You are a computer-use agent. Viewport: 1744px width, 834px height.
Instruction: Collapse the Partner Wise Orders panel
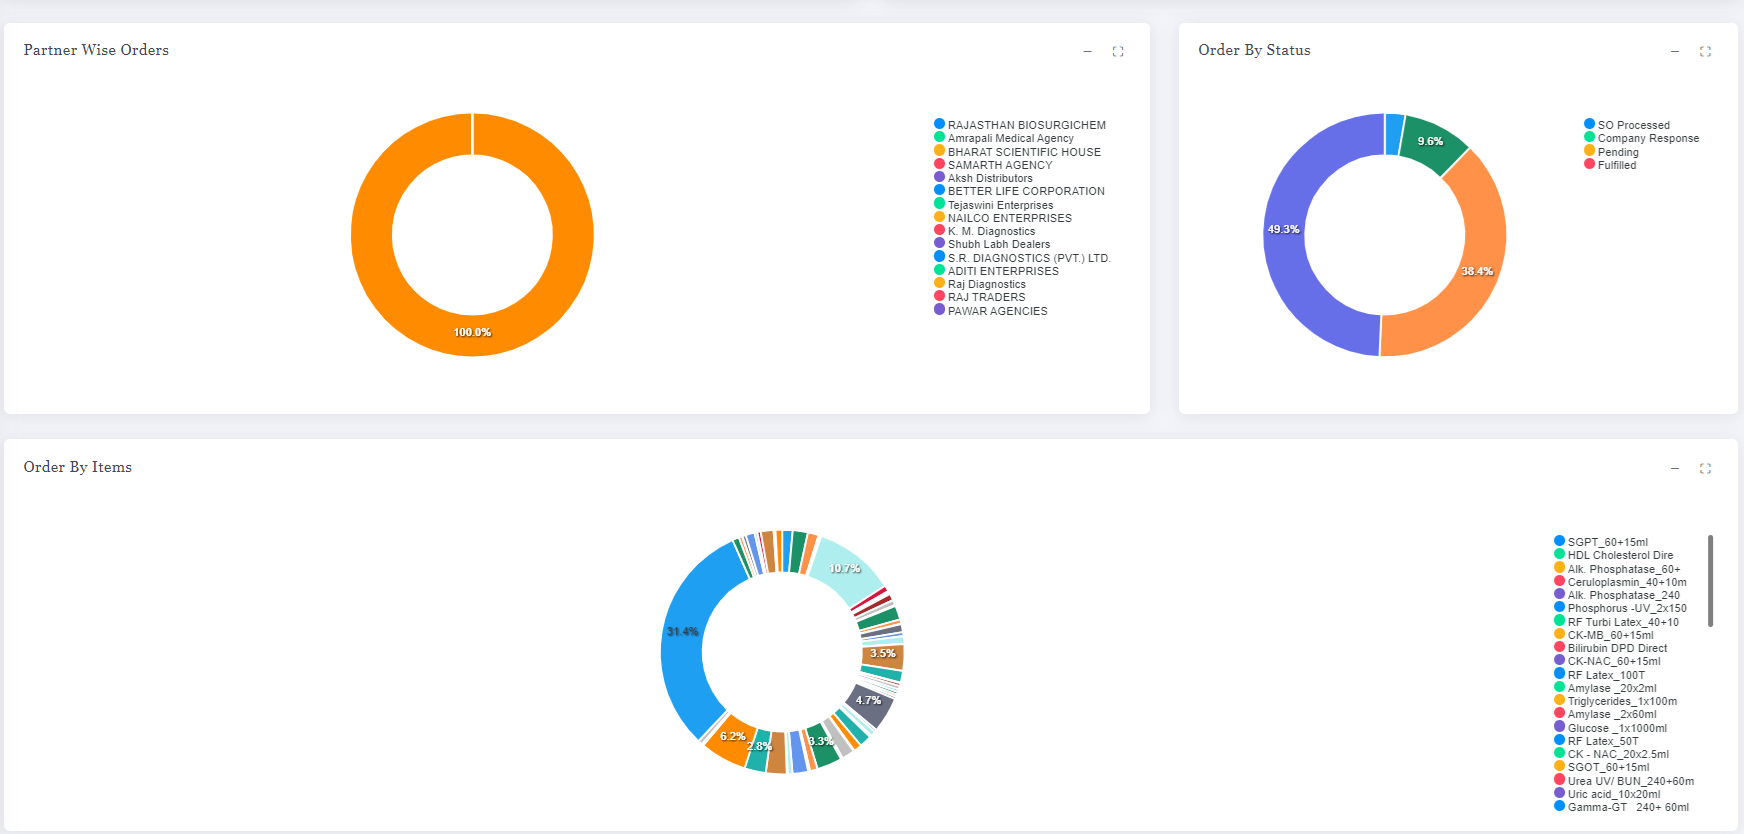(1087, 51)
